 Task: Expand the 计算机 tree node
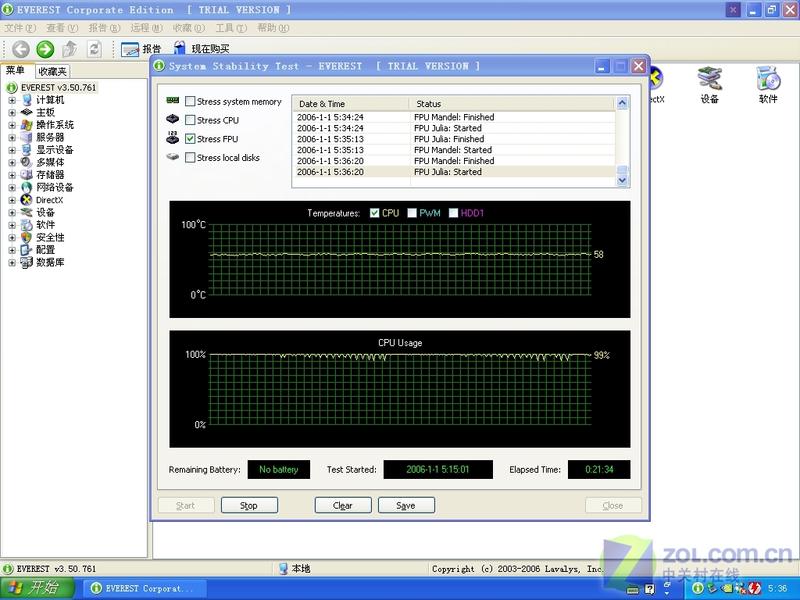pyautogui.click(x=12, y=100)
